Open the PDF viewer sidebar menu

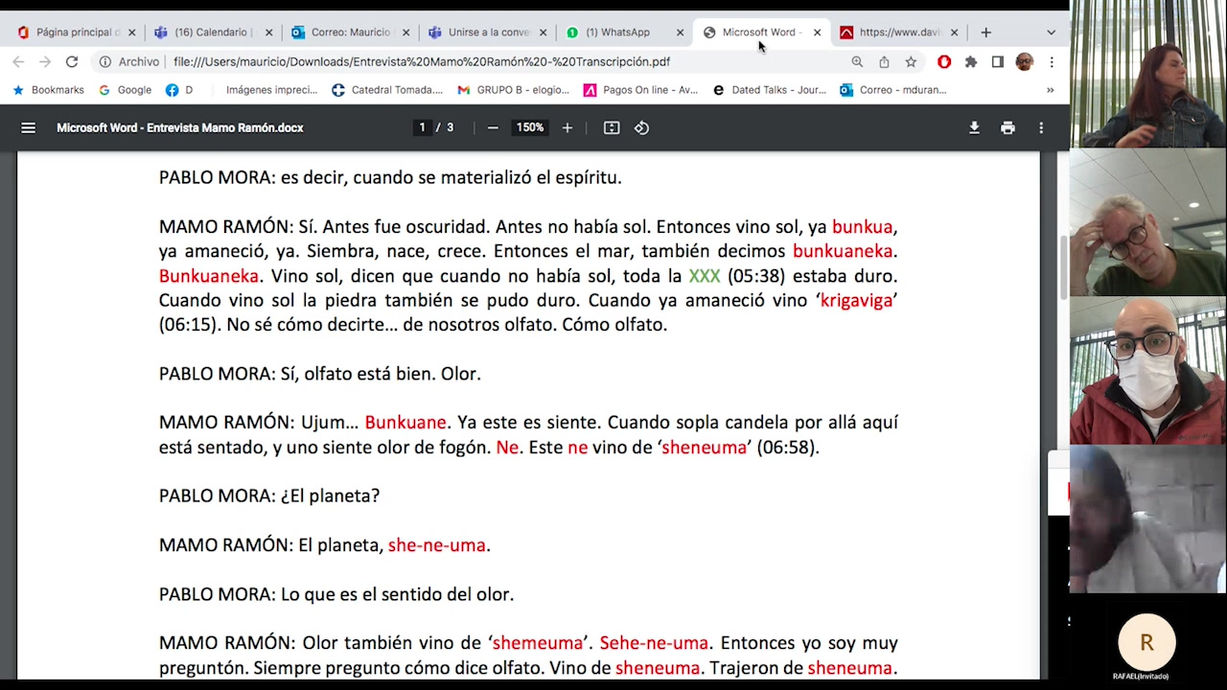click(28, 128)
